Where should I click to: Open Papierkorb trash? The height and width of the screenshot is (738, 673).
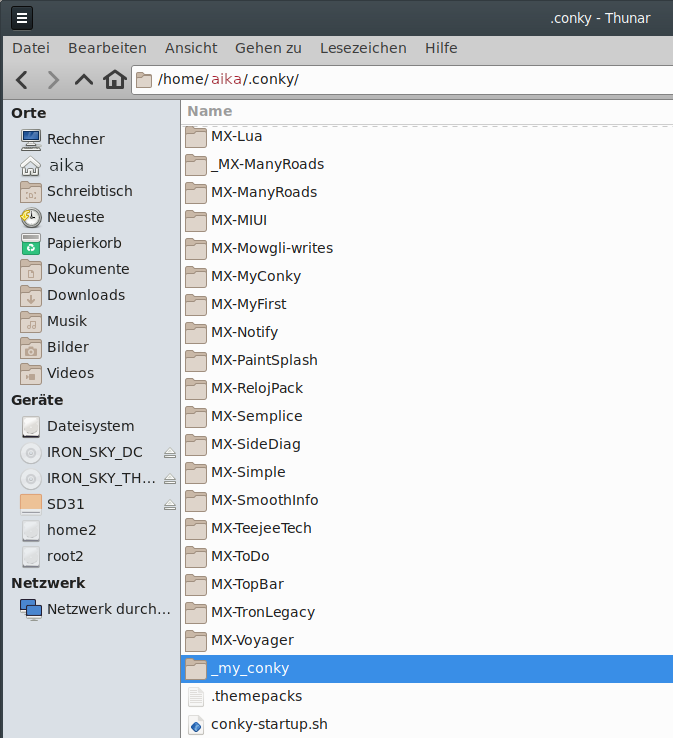point(71,243)
